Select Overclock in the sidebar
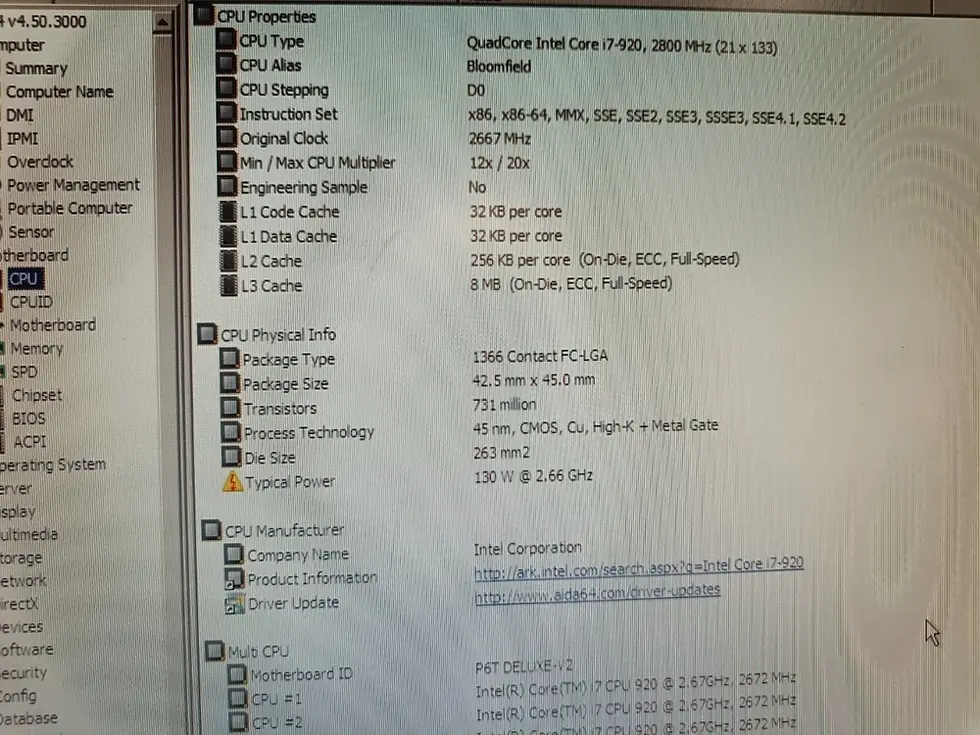The width and height of the screenshot is (980, 735). click(39, 161)
